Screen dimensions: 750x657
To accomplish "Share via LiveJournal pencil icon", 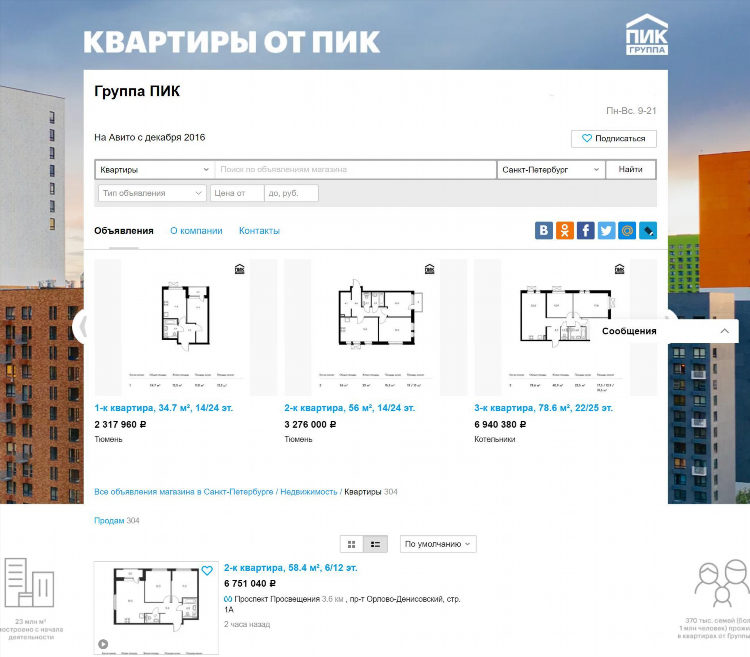I will [x=648, y=230].
